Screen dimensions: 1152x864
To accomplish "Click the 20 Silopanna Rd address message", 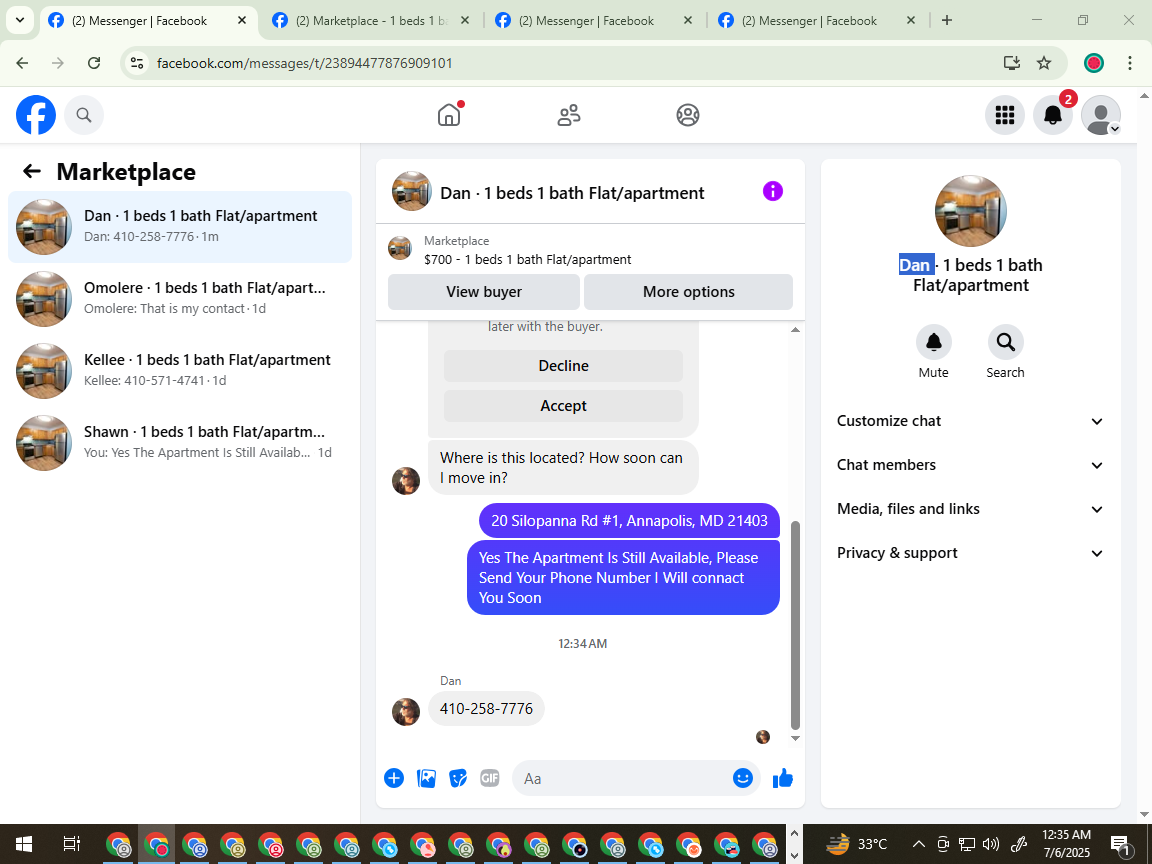I will point(630,521).
